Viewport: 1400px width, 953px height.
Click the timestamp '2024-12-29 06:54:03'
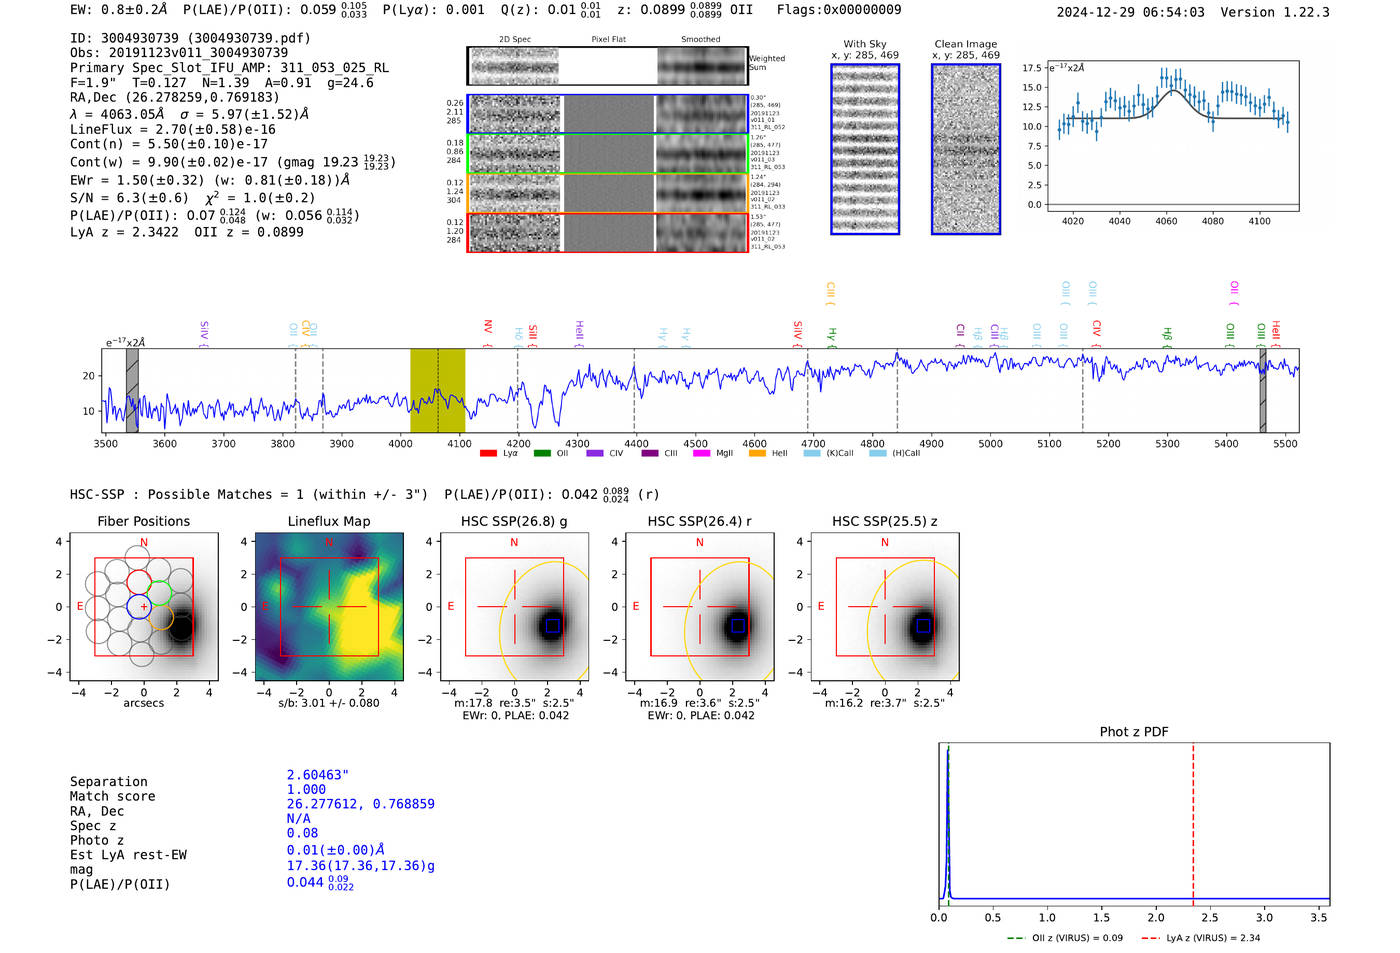coord(1130,12)
